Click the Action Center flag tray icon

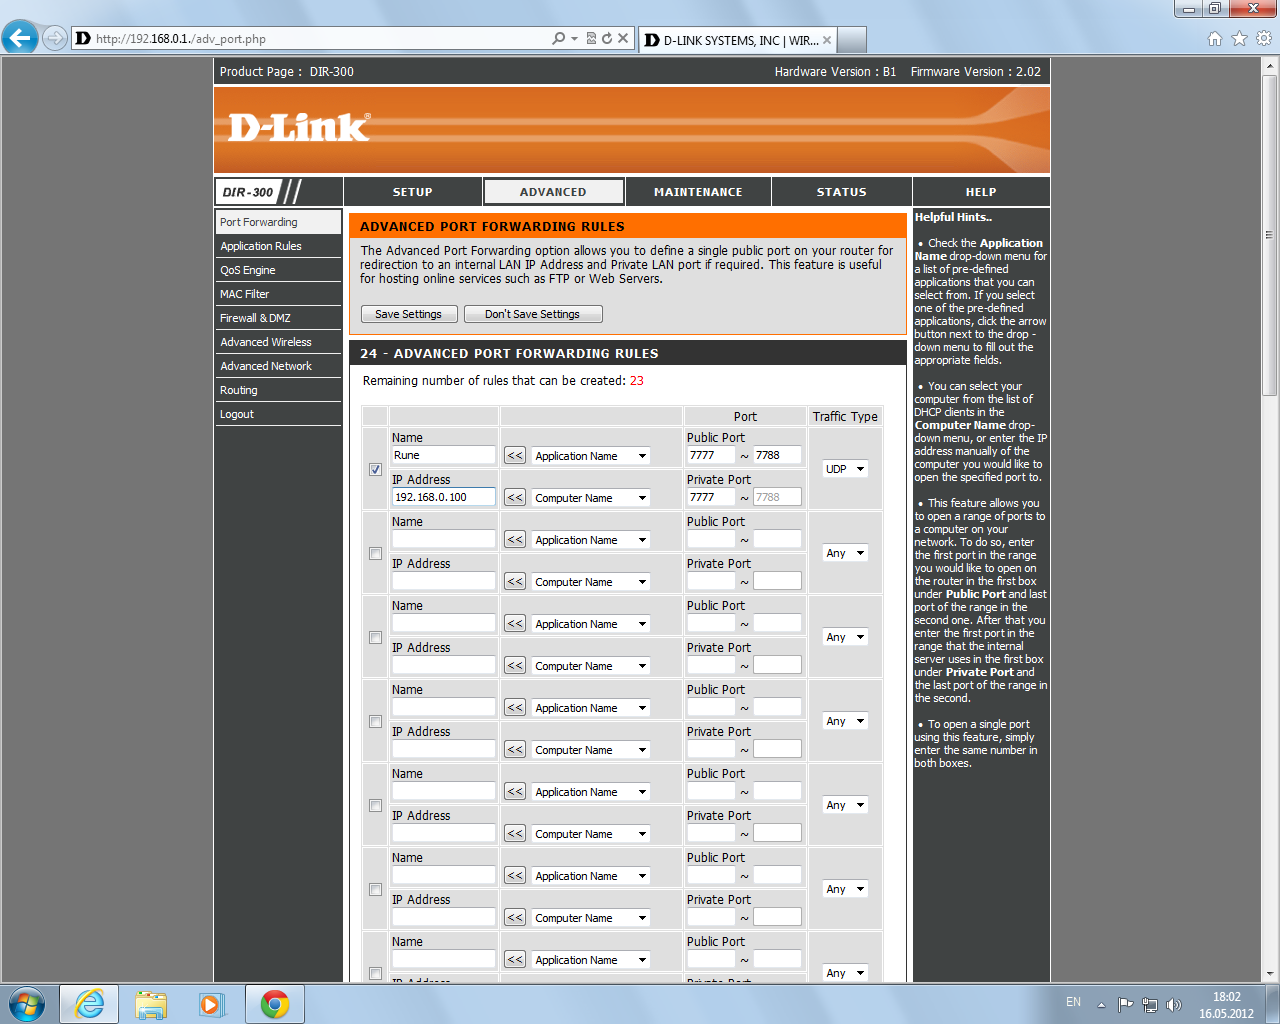click(1125, 1005)
